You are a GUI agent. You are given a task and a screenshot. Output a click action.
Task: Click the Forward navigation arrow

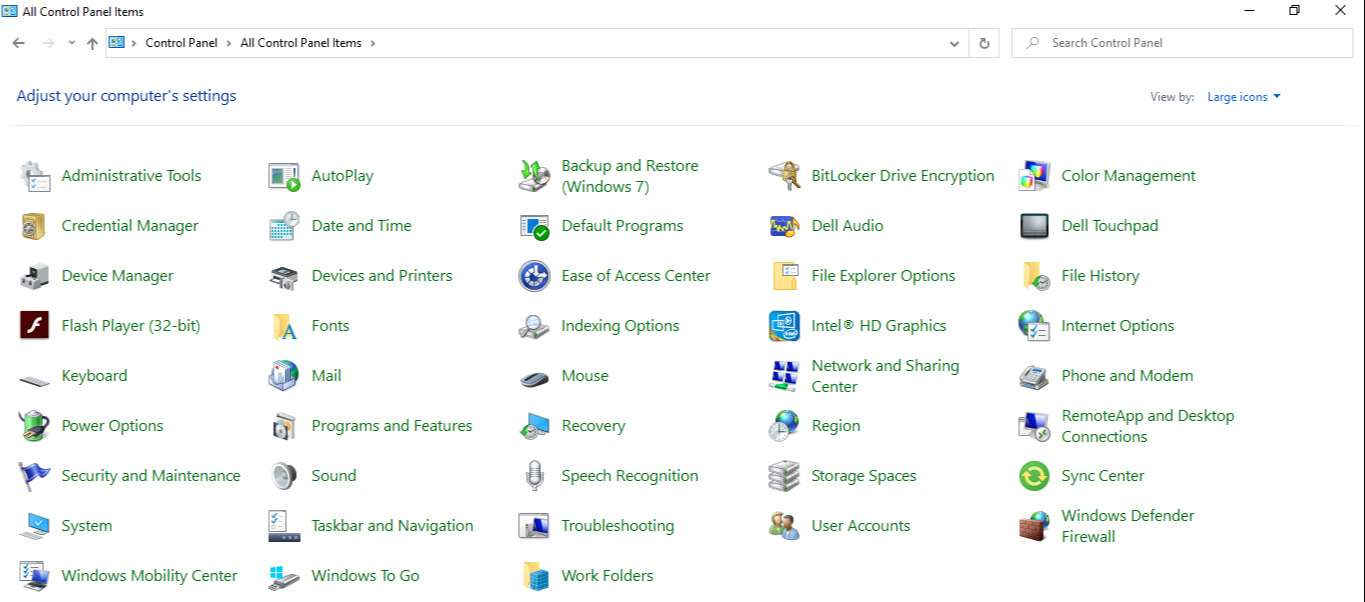click(x=47, y=43)
